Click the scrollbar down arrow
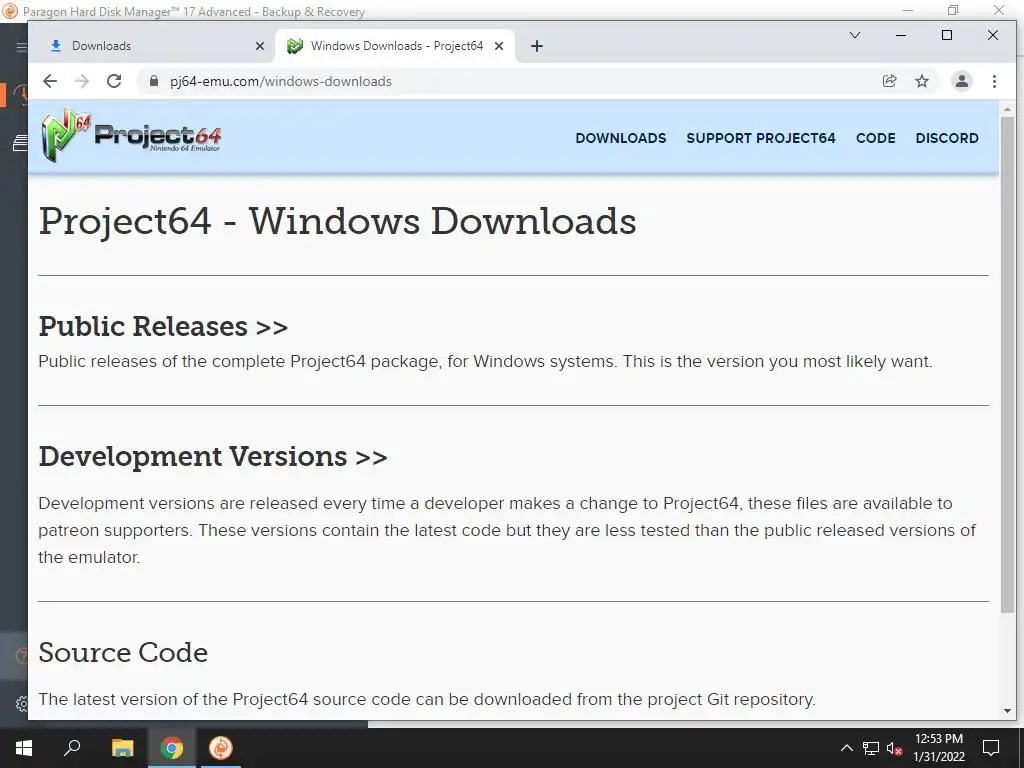Image resolution: width=1024 pixels, height=768 pixels. pos(1007,711)
